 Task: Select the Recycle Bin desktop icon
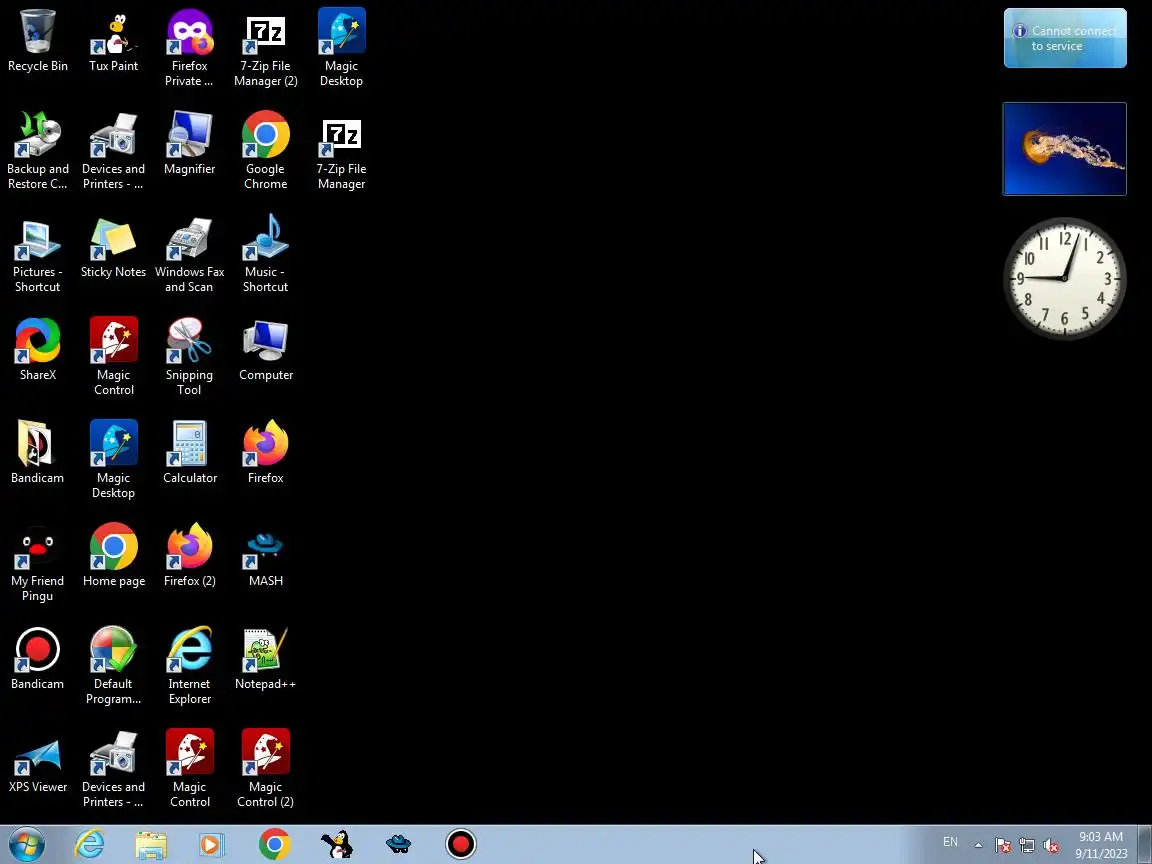click(37, 41)
